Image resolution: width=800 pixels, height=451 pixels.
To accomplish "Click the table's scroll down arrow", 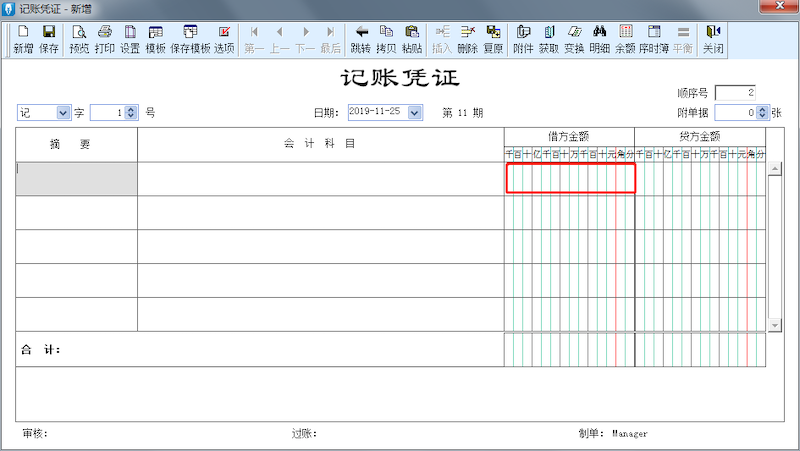I will [774, 325].
